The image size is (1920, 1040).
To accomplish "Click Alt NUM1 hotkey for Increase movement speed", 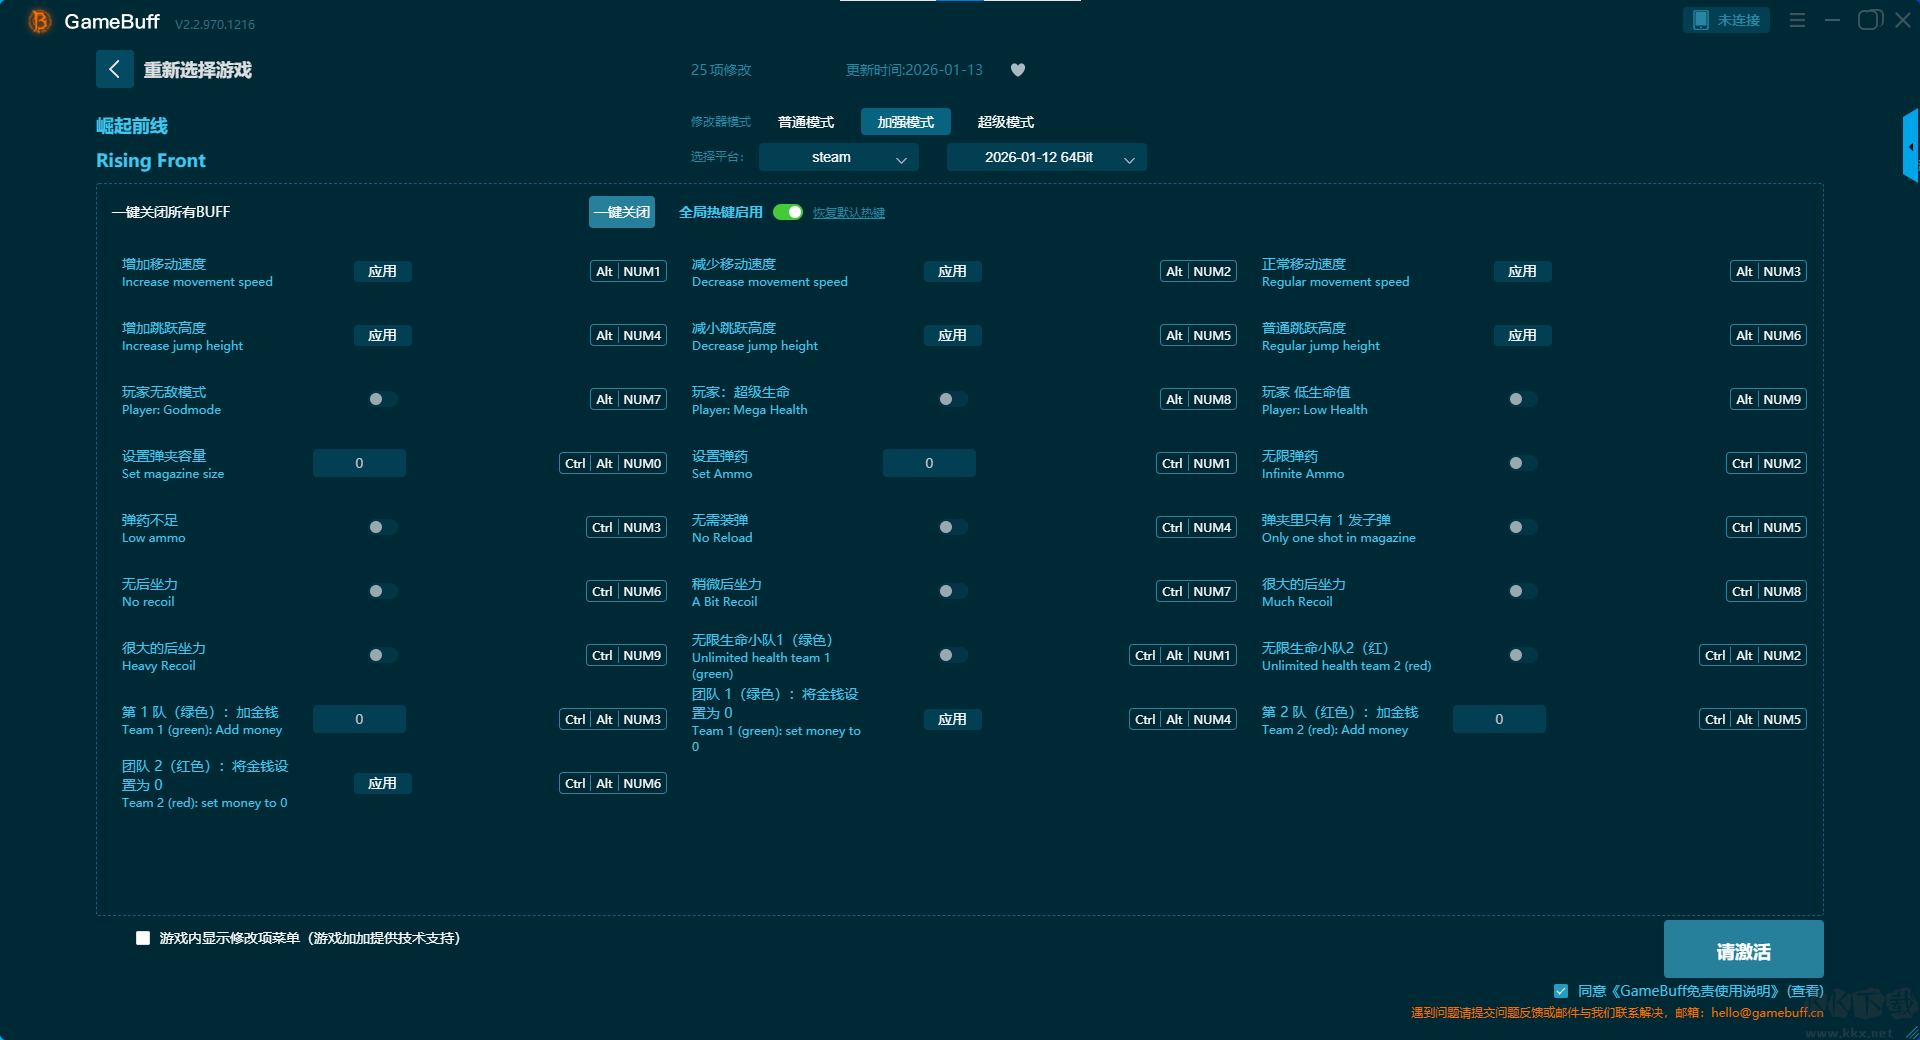I will (628, 271).
